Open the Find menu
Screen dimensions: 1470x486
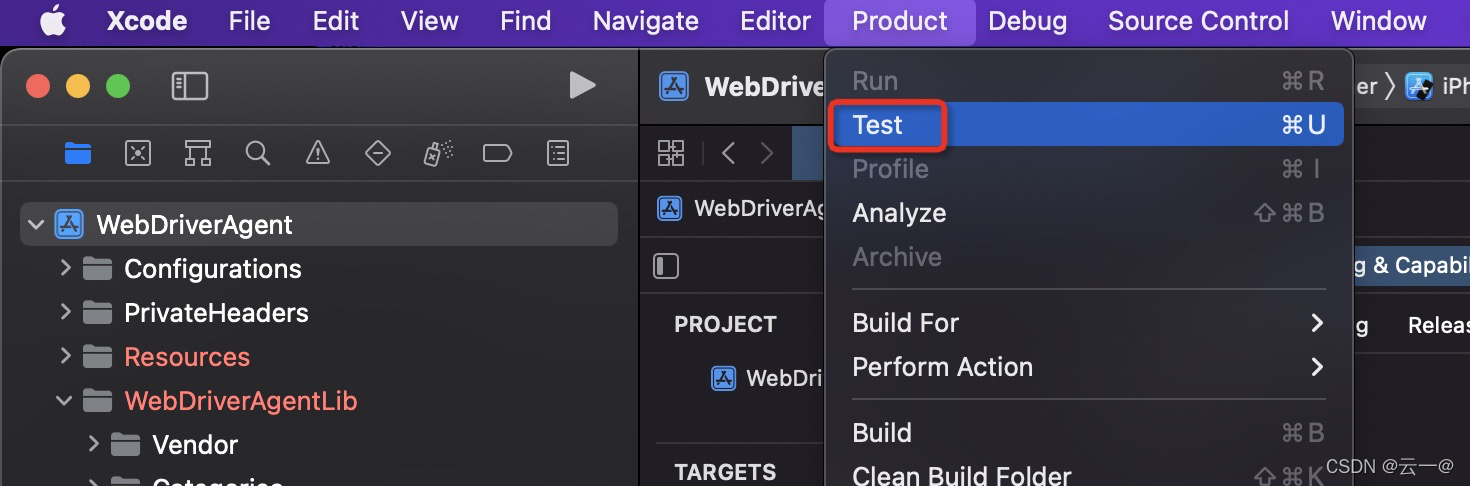[x=526, y=21]
